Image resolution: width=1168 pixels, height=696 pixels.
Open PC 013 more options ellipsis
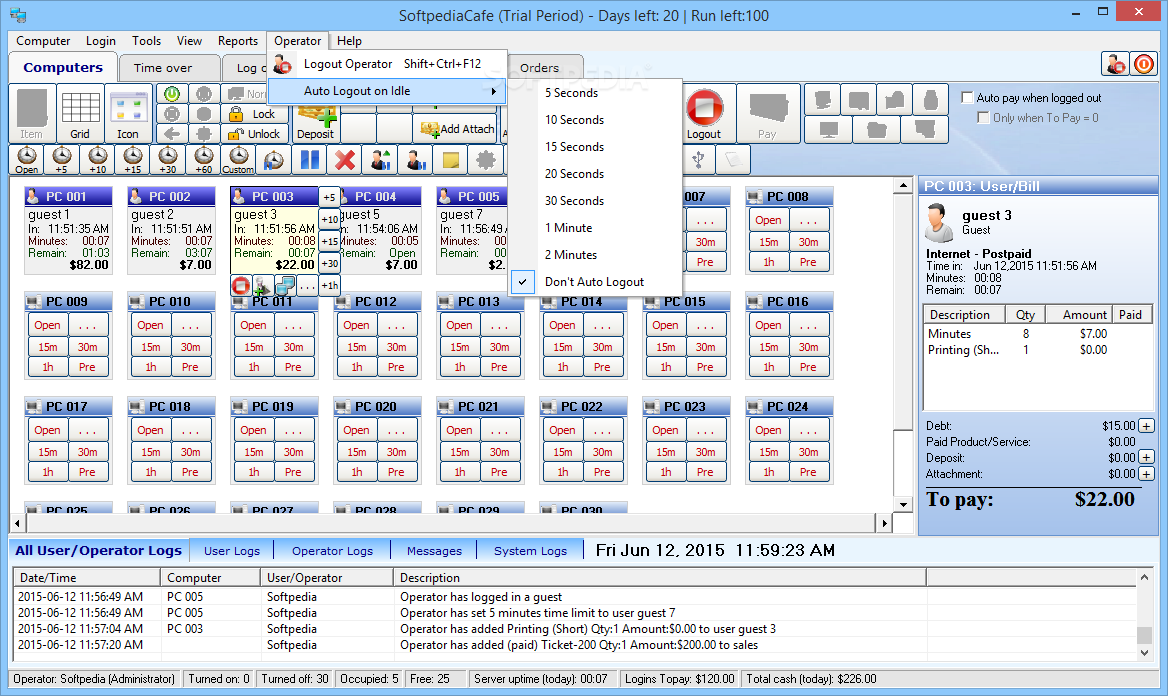tap(499, 326)
